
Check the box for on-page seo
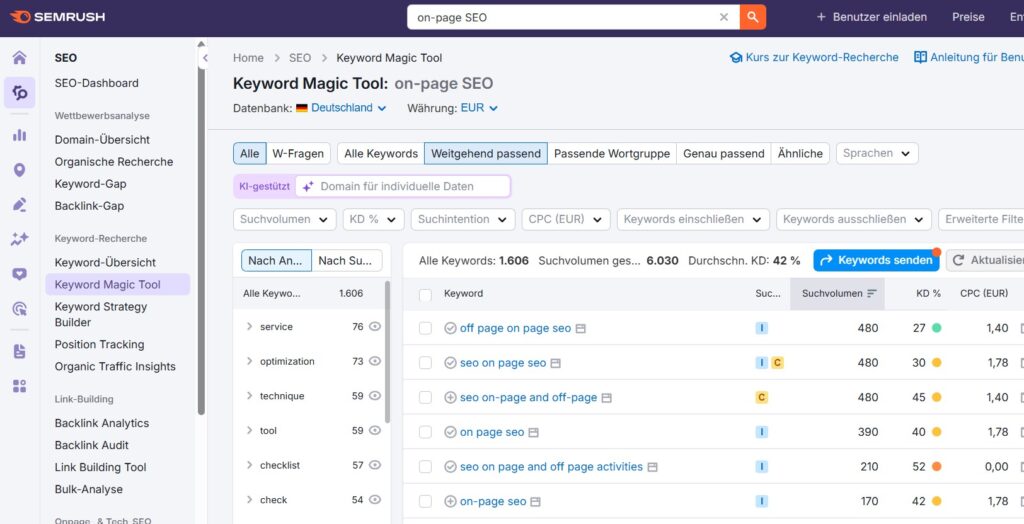tap(425, 502)
